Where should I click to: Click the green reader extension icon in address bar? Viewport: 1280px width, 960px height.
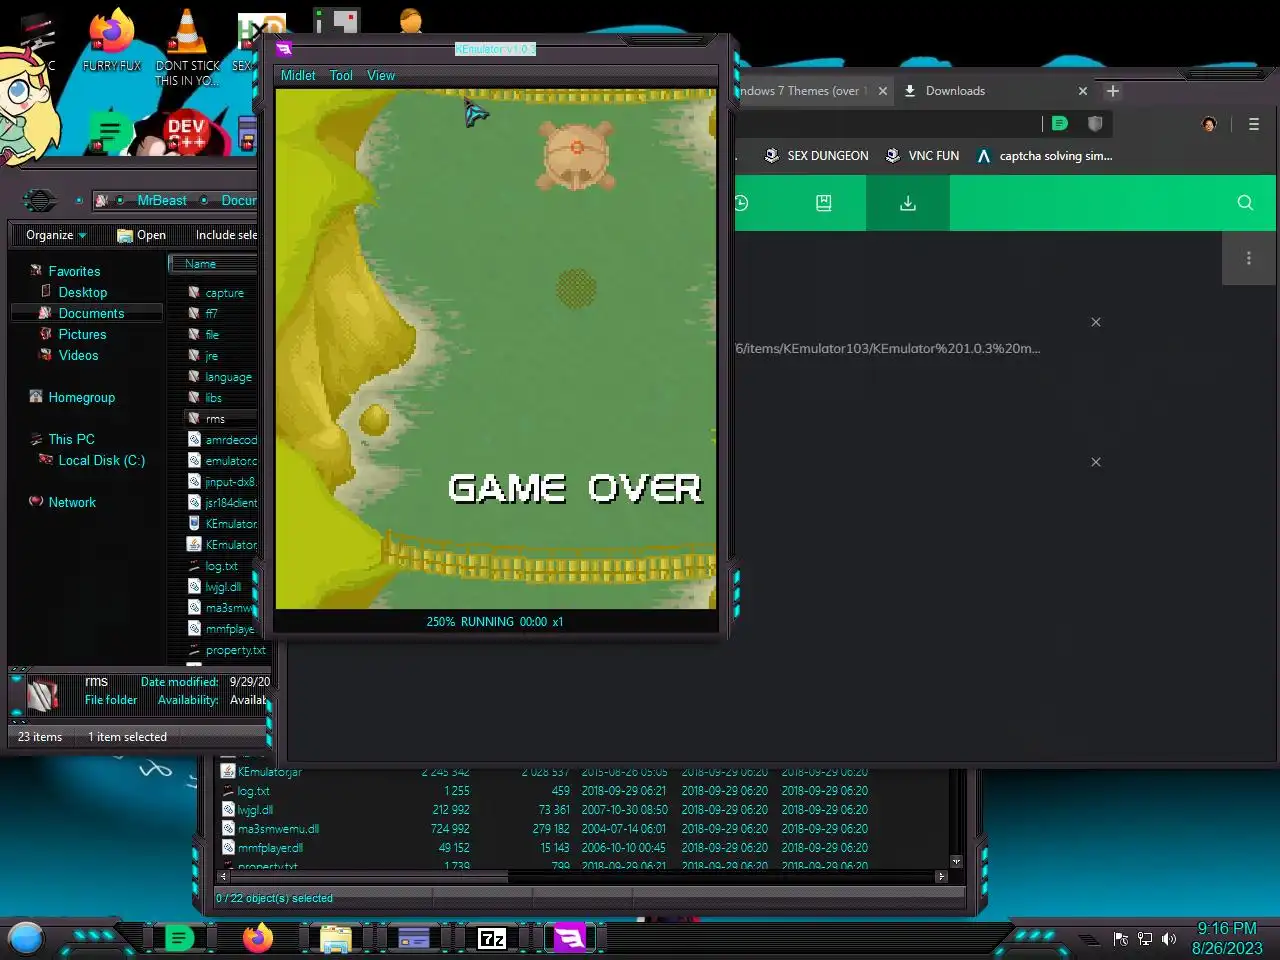(1060, 123)
